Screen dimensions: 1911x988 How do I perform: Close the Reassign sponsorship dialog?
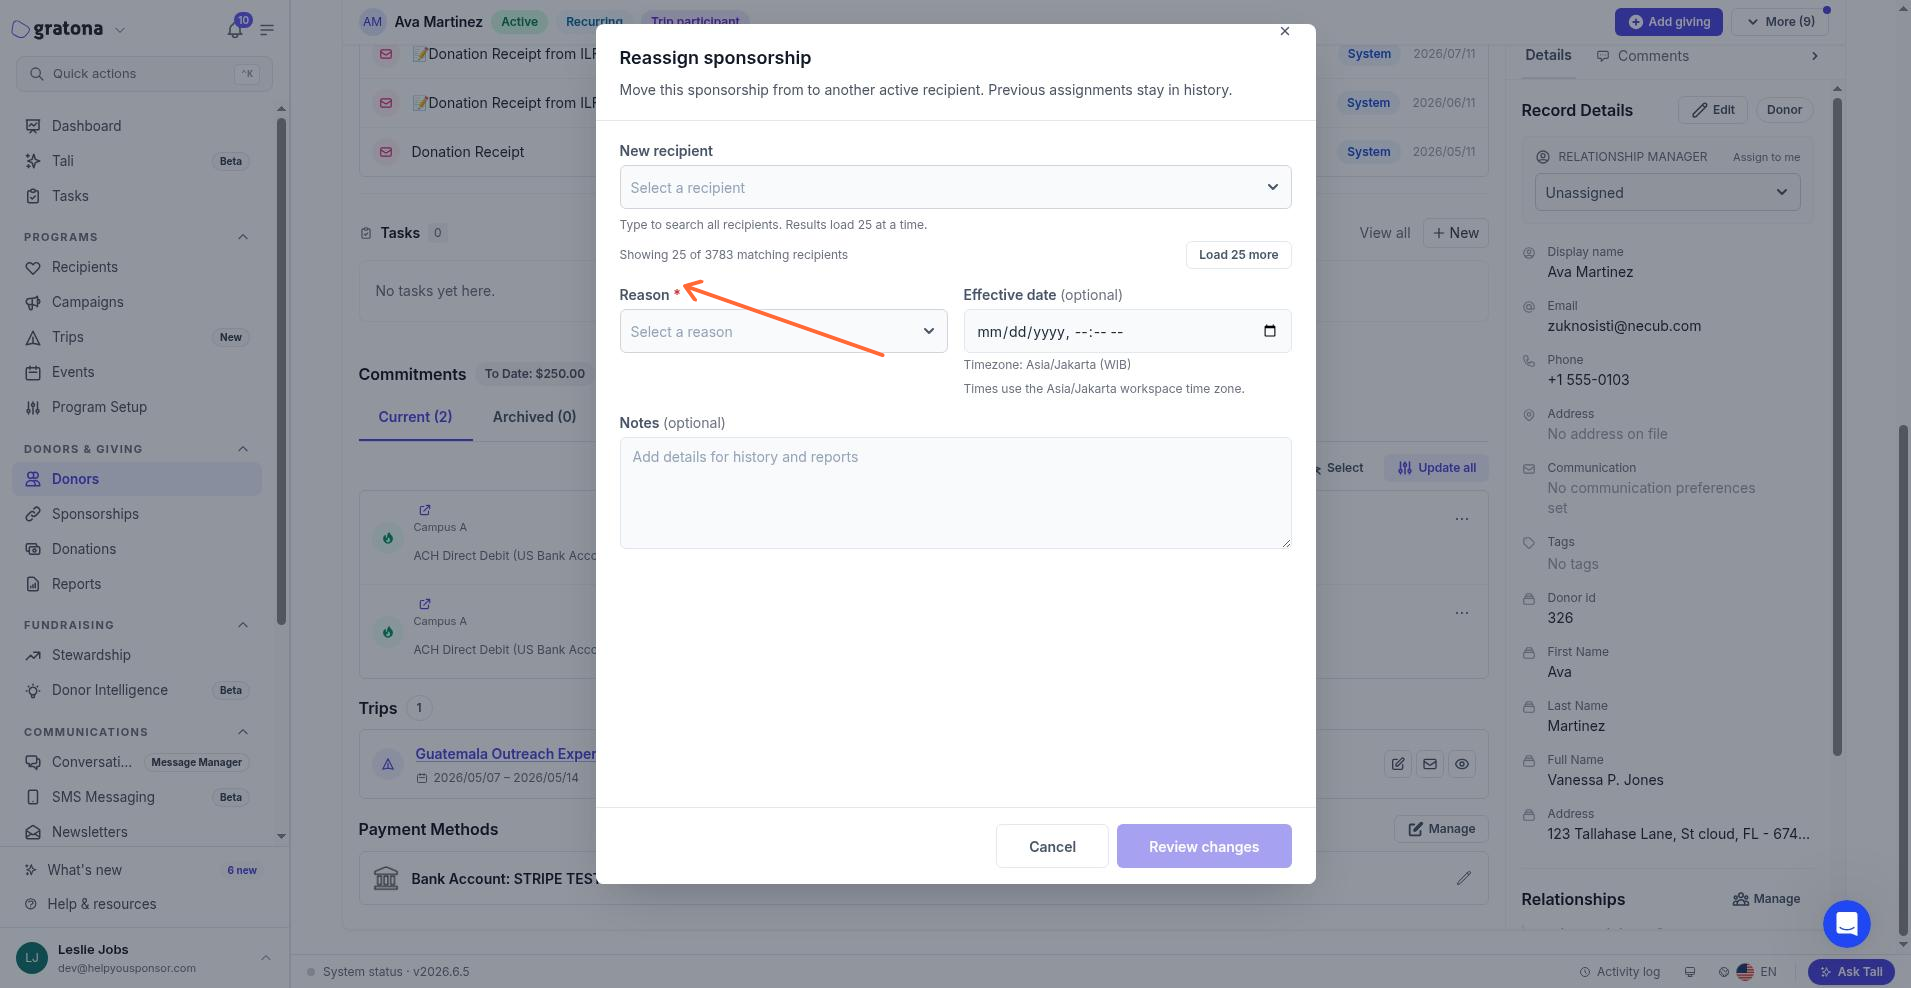tap(1285, 31)
